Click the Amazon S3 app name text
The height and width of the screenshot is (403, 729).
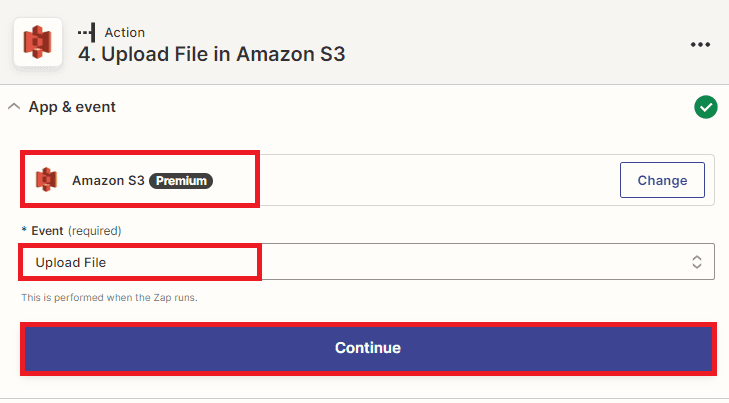[108, 181]
